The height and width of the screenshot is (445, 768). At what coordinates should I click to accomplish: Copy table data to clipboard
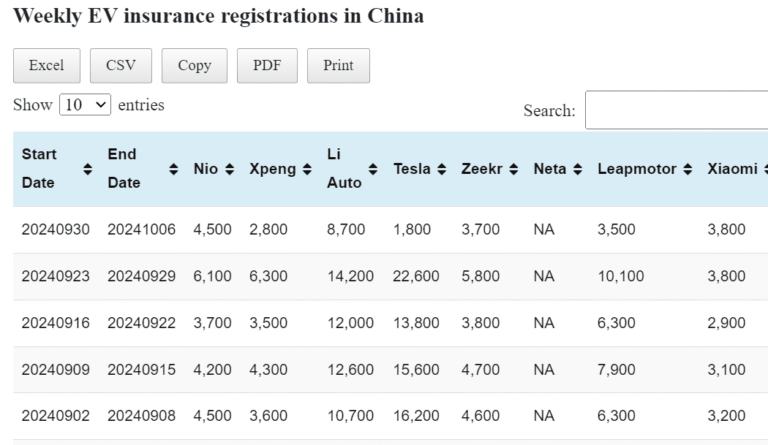(x=194, y=66)
